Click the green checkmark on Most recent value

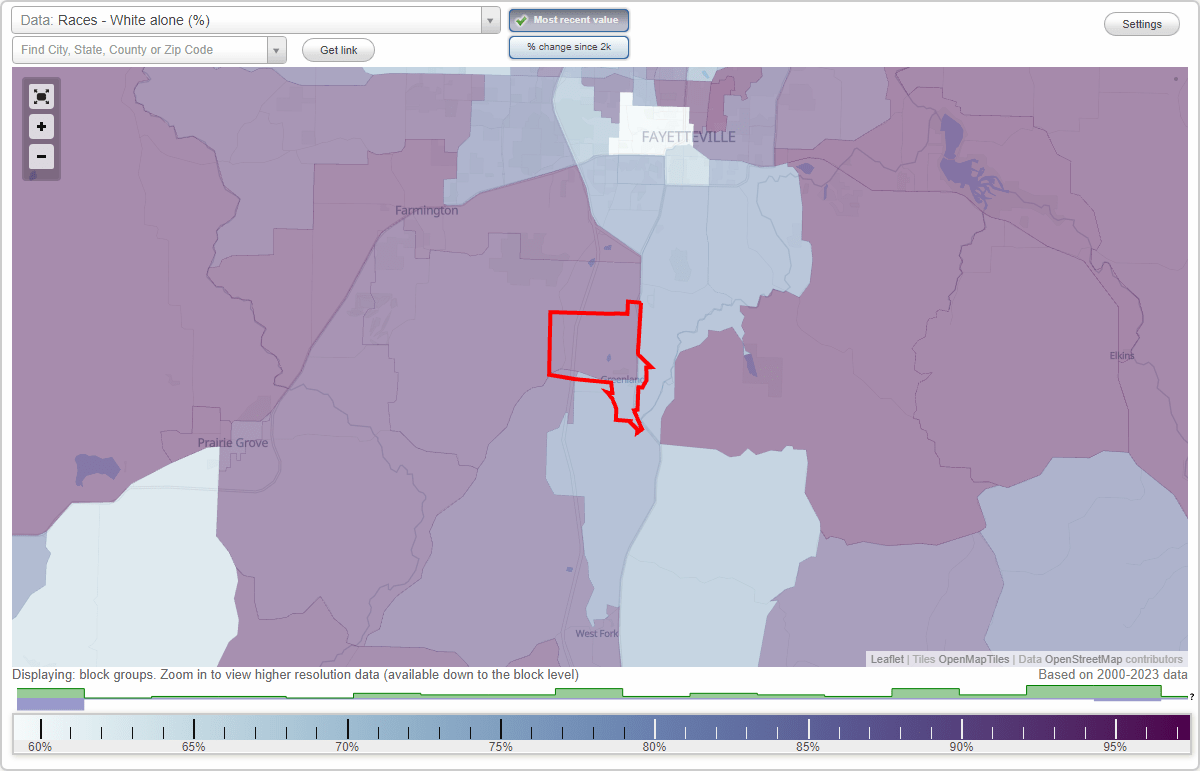[521, 20]
